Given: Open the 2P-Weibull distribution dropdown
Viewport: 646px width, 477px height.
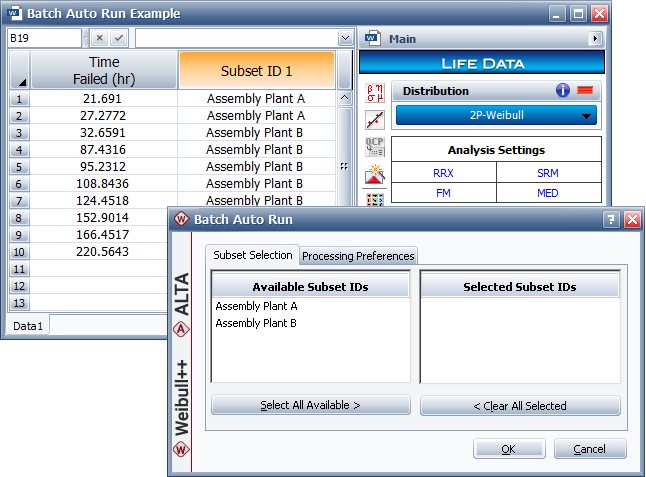Looking at the screenshot, I should click(x=496, y=115).
